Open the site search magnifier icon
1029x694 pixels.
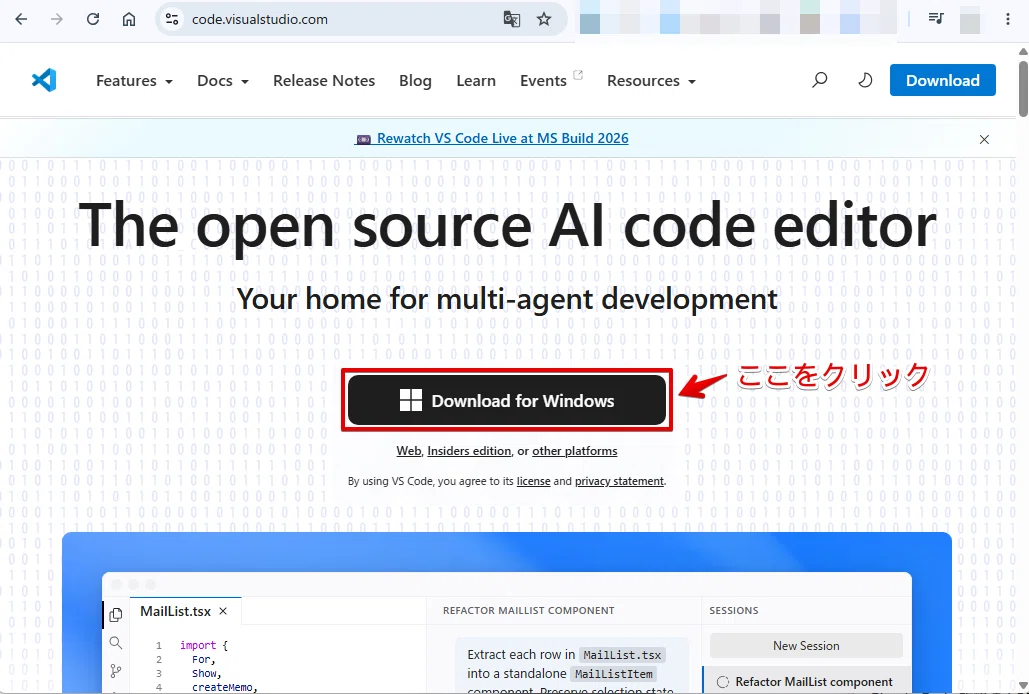[x=819, y=80]
